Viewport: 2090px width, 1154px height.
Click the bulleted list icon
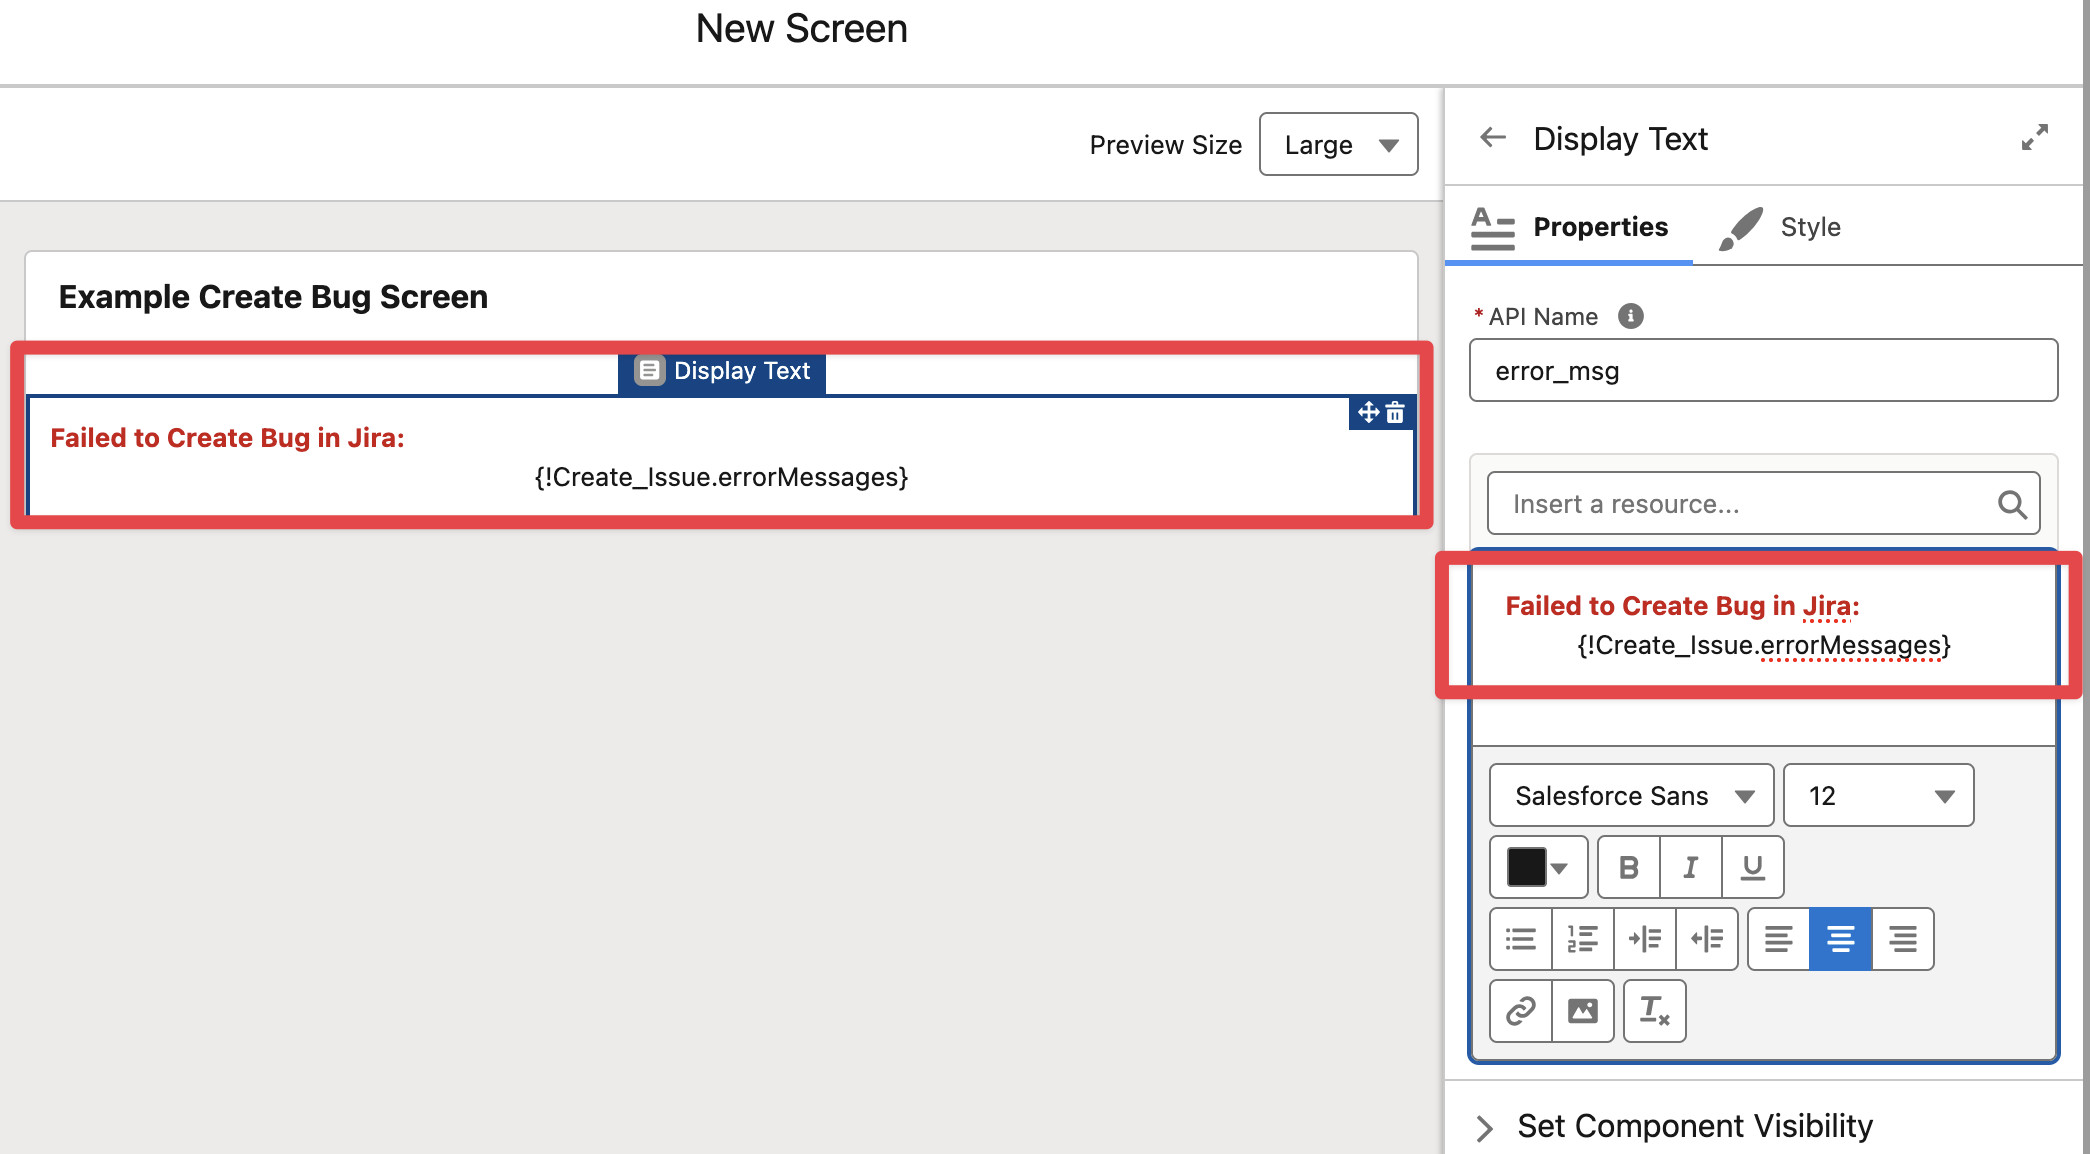click(x=1520, y=939)
